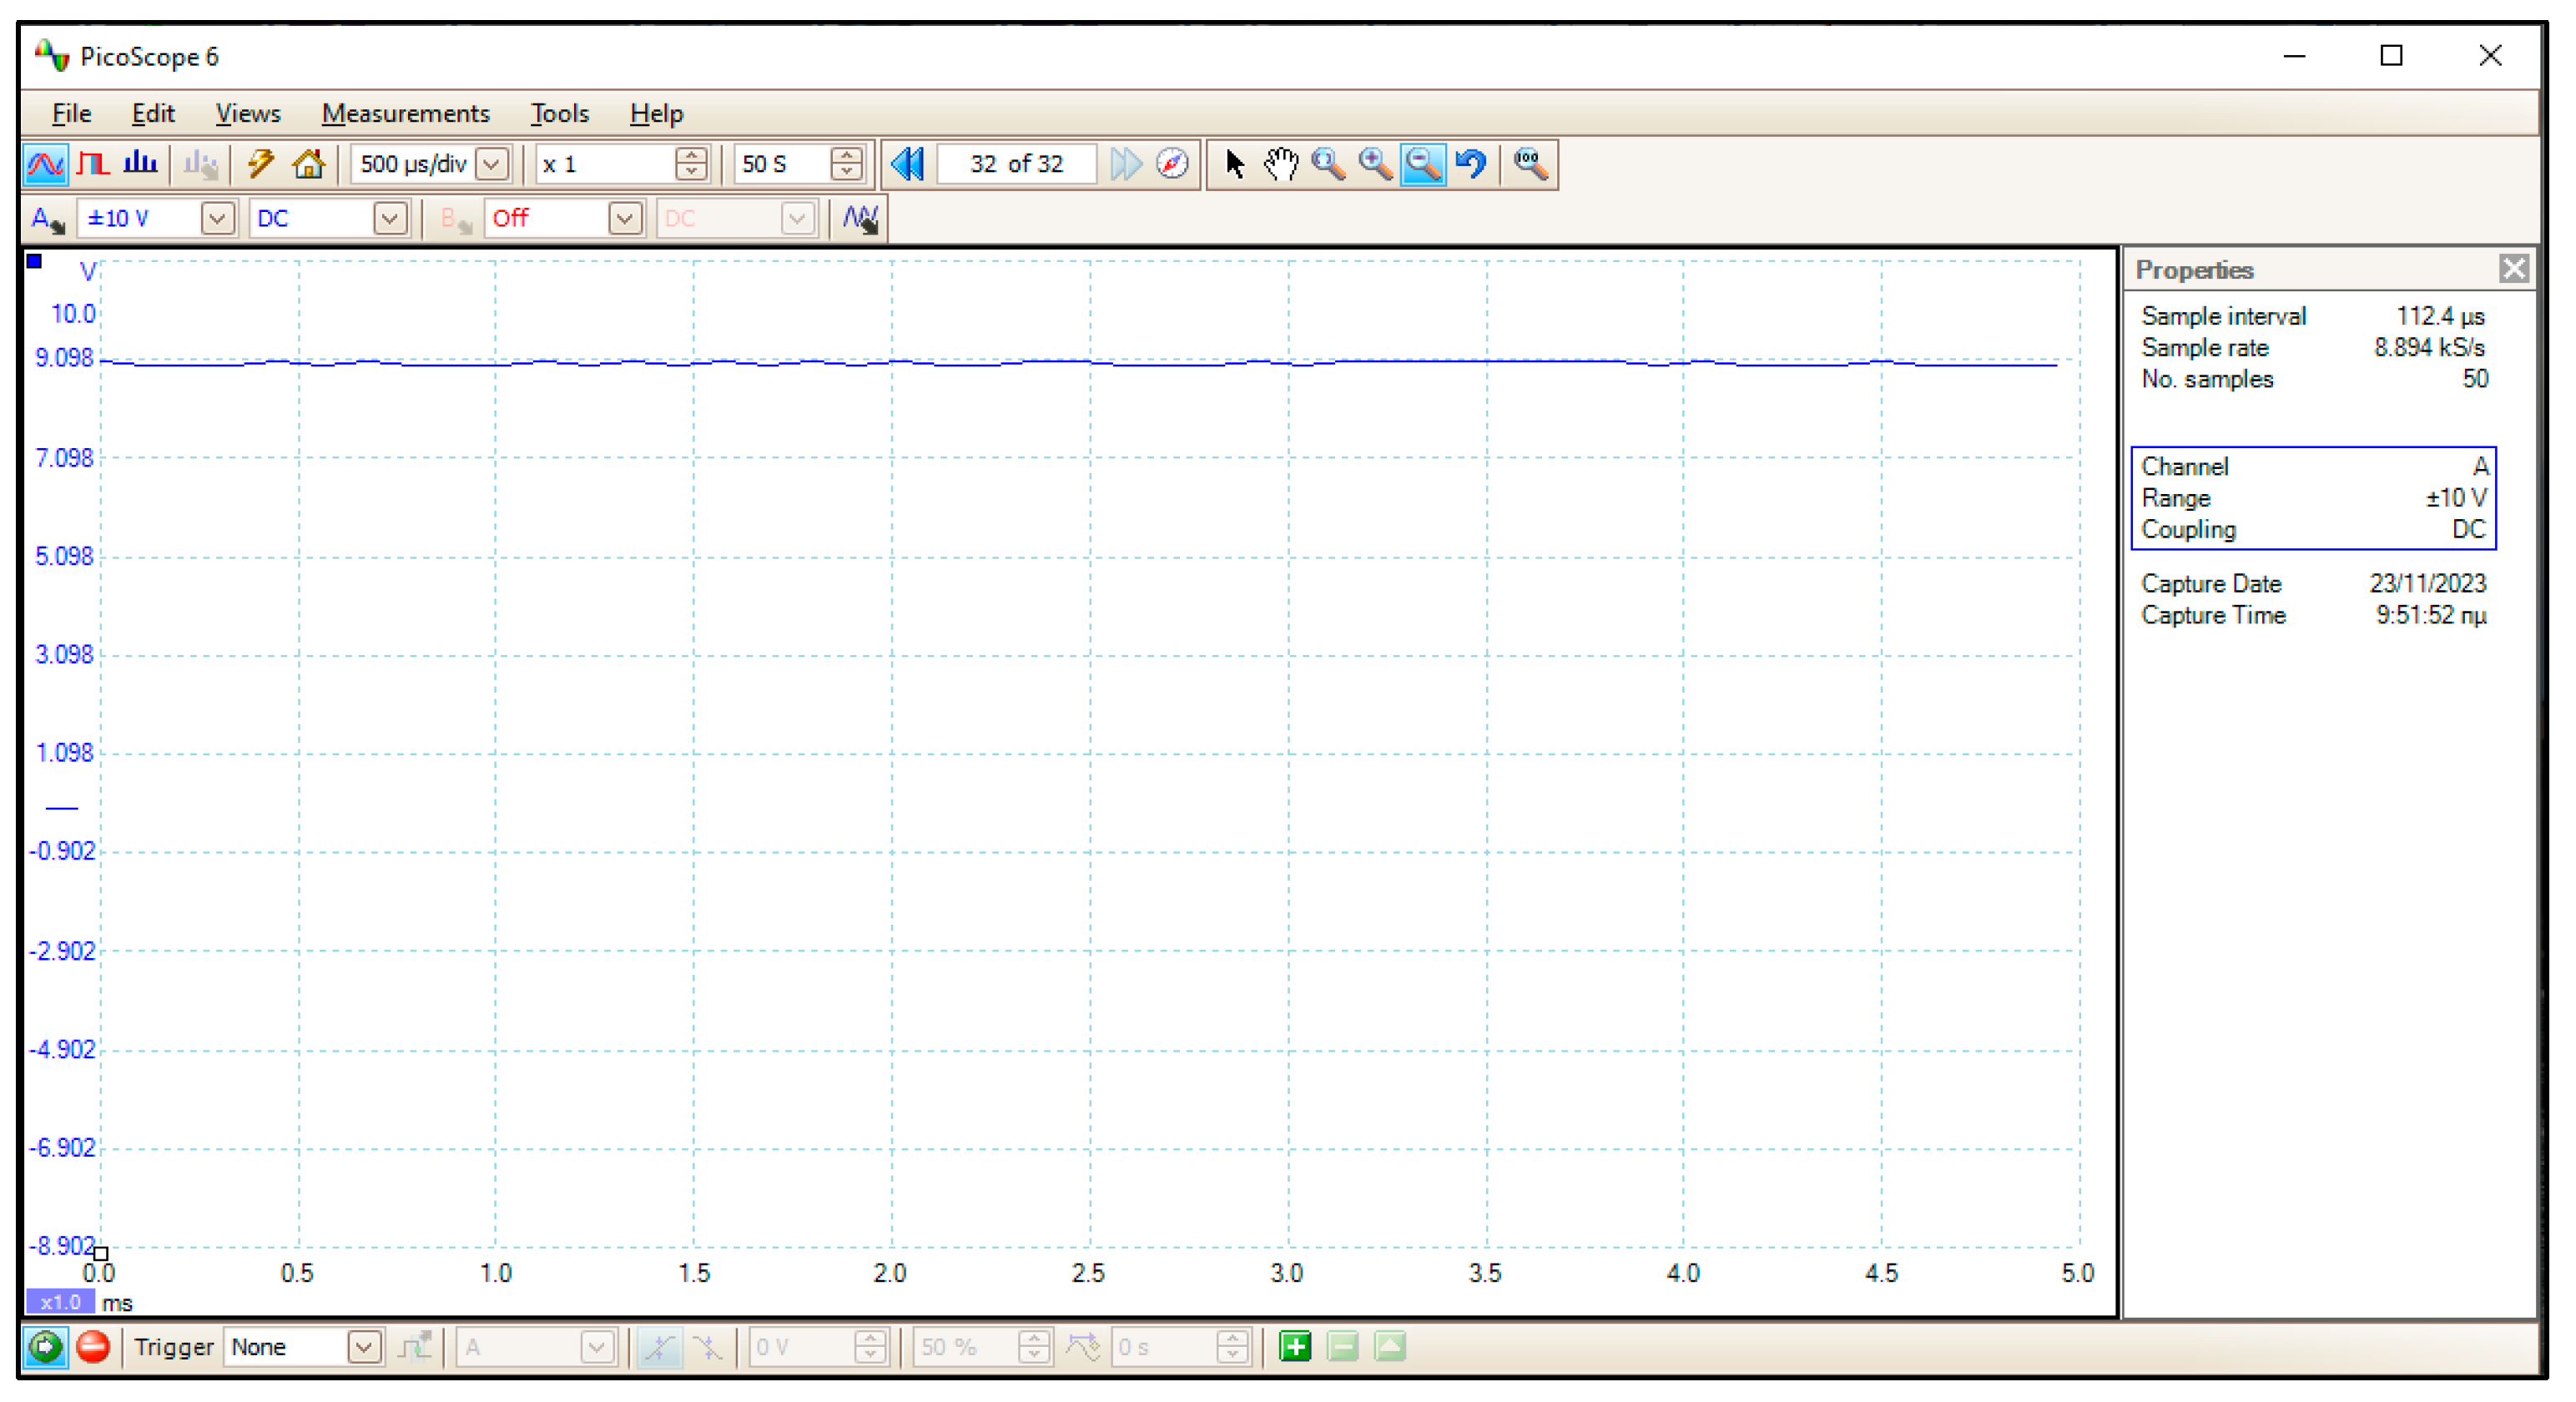
Task: Click the undo zoom arrow
Action: (1471, 164)
